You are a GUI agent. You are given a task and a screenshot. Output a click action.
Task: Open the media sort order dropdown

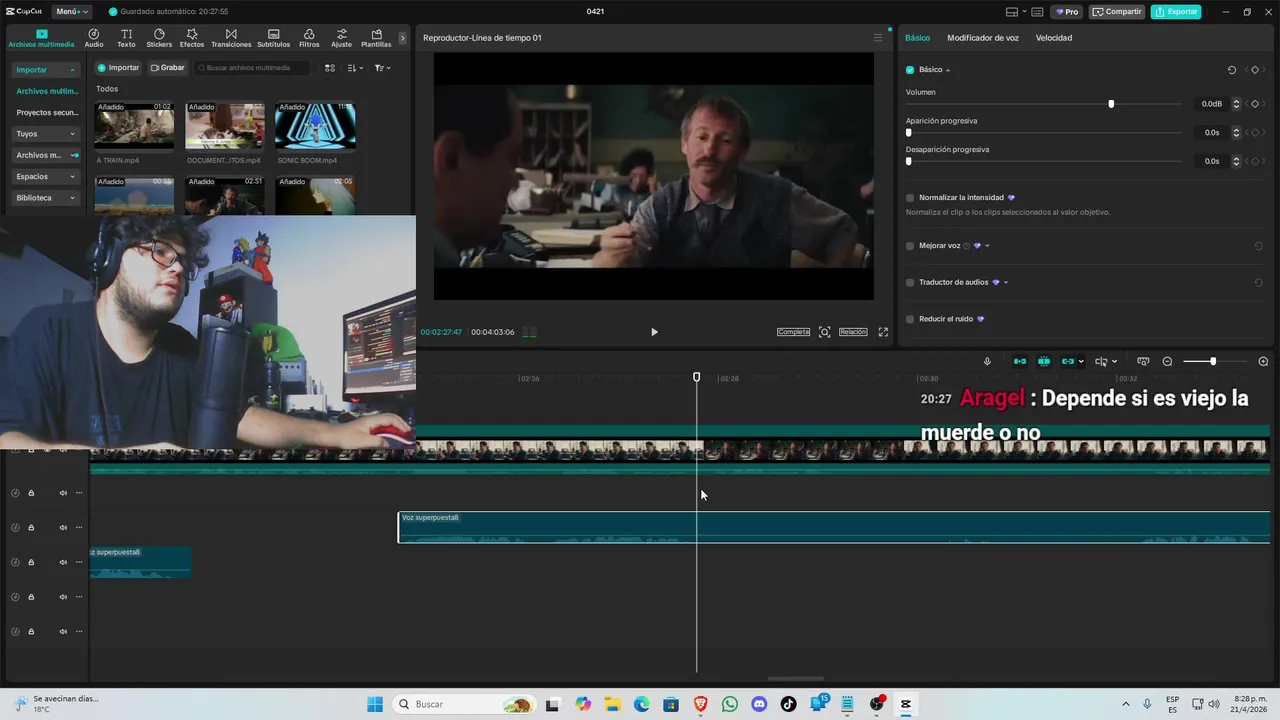tap(354, 68)
